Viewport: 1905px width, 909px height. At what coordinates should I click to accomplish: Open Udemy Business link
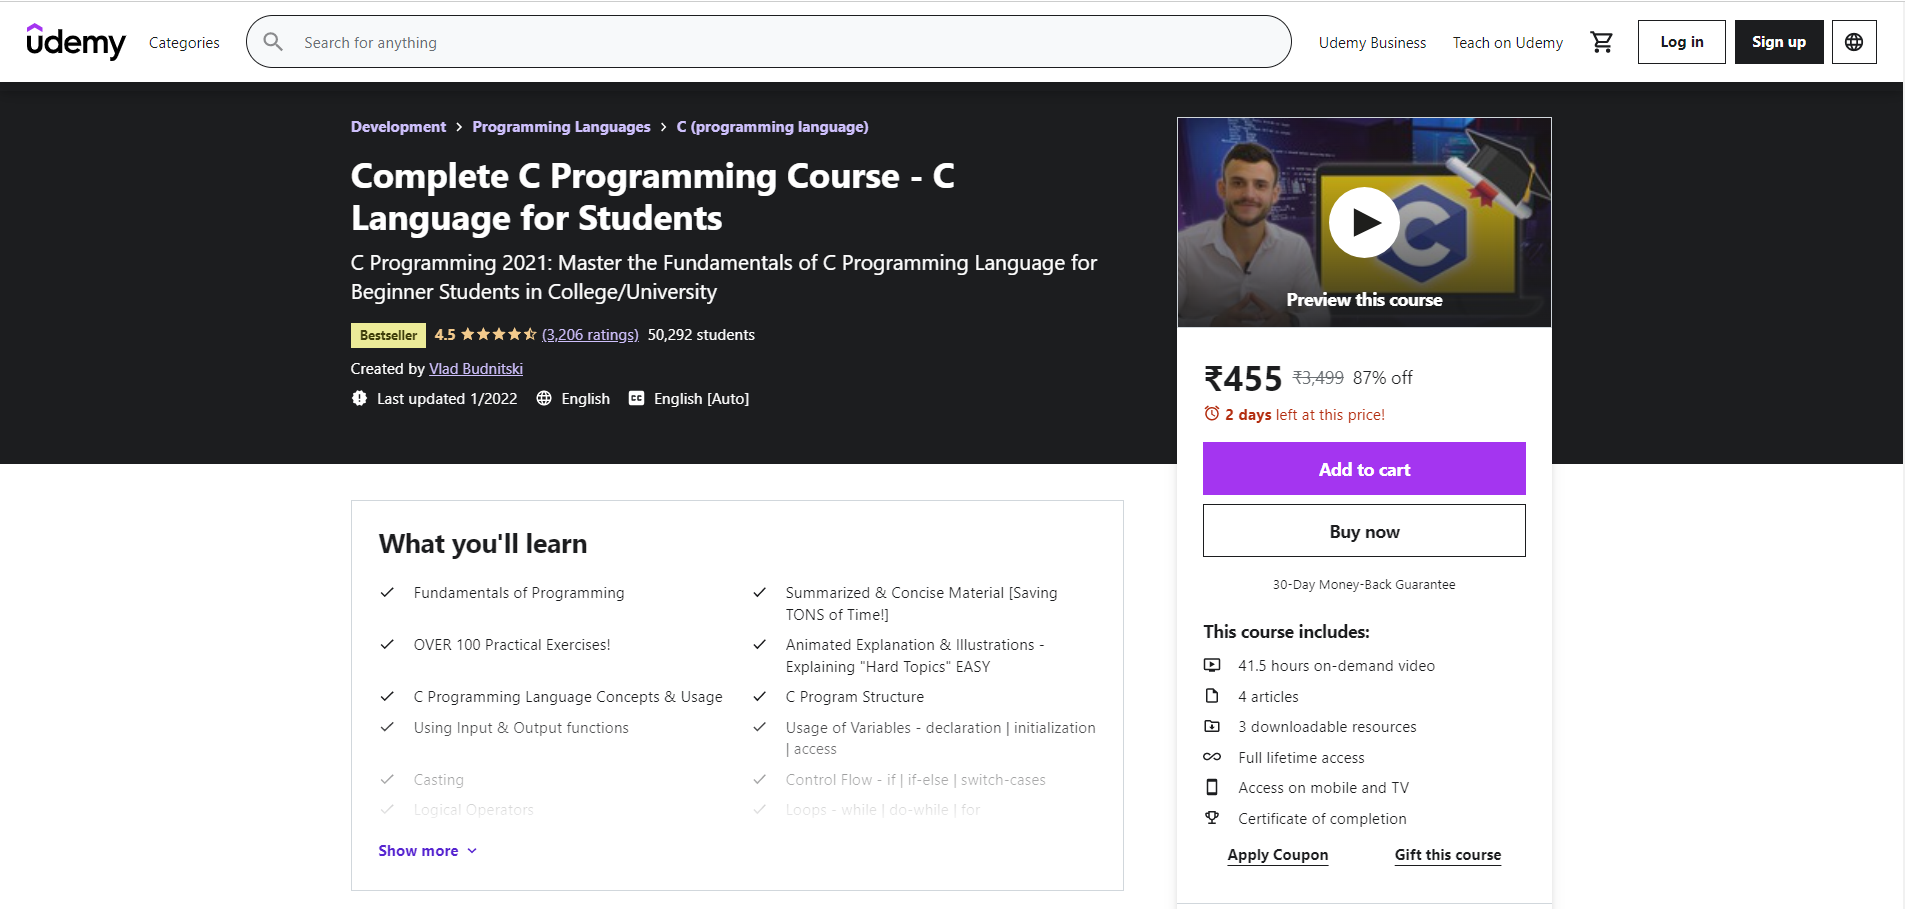1372,42
